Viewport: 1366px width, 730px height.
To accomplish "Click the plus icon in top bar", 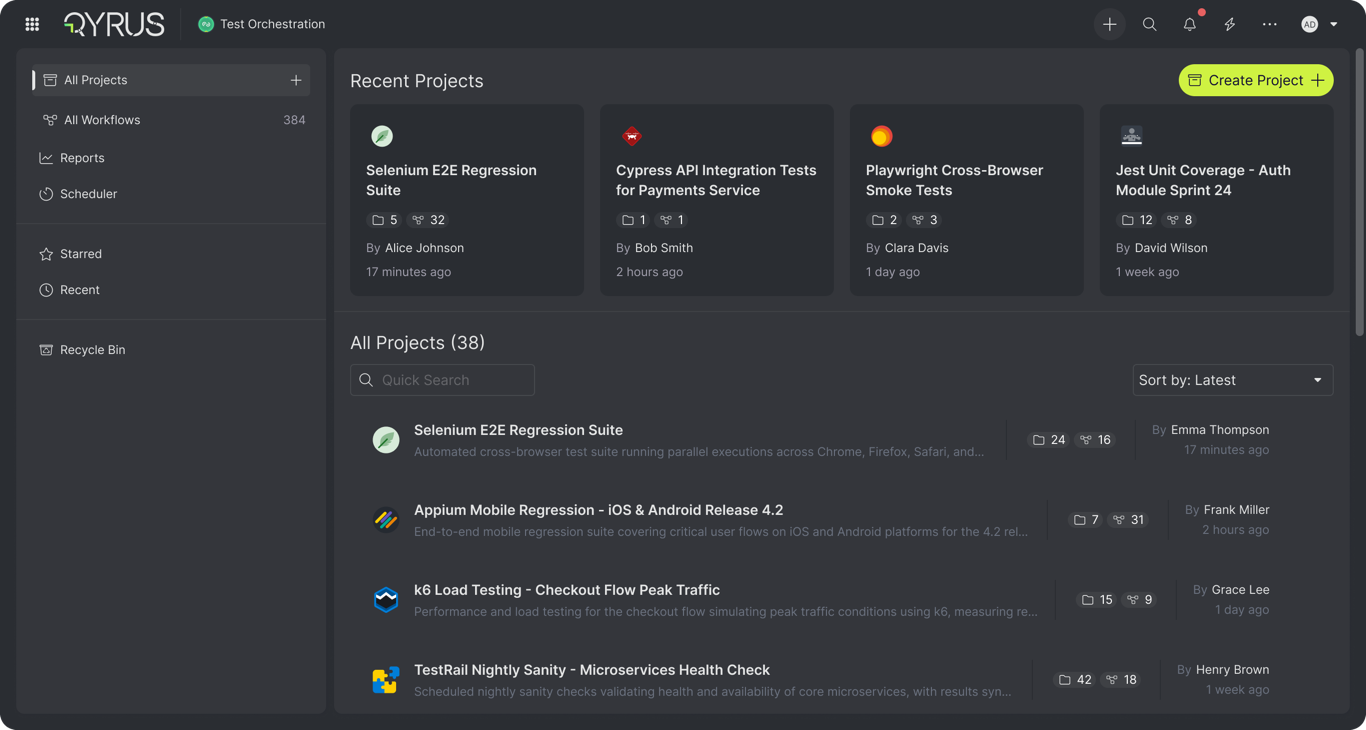I will pyautogui.click(x=1110, y=24).
